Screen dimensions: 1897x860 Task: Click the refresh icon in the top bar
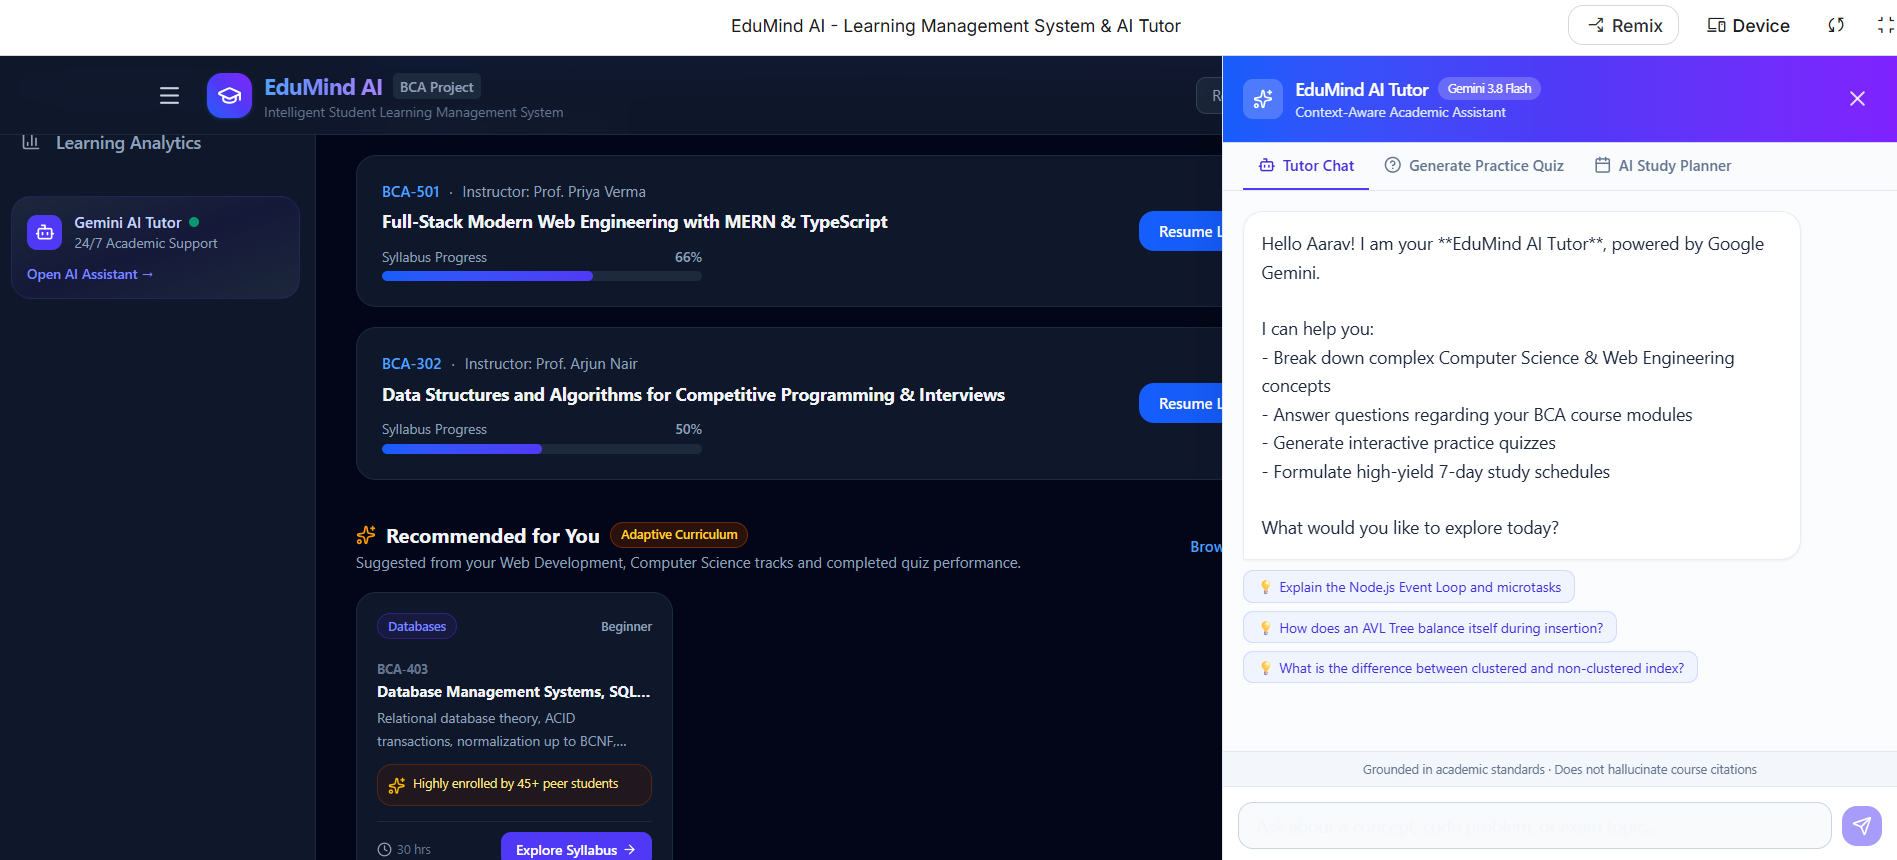click(x=1836, y=25)
